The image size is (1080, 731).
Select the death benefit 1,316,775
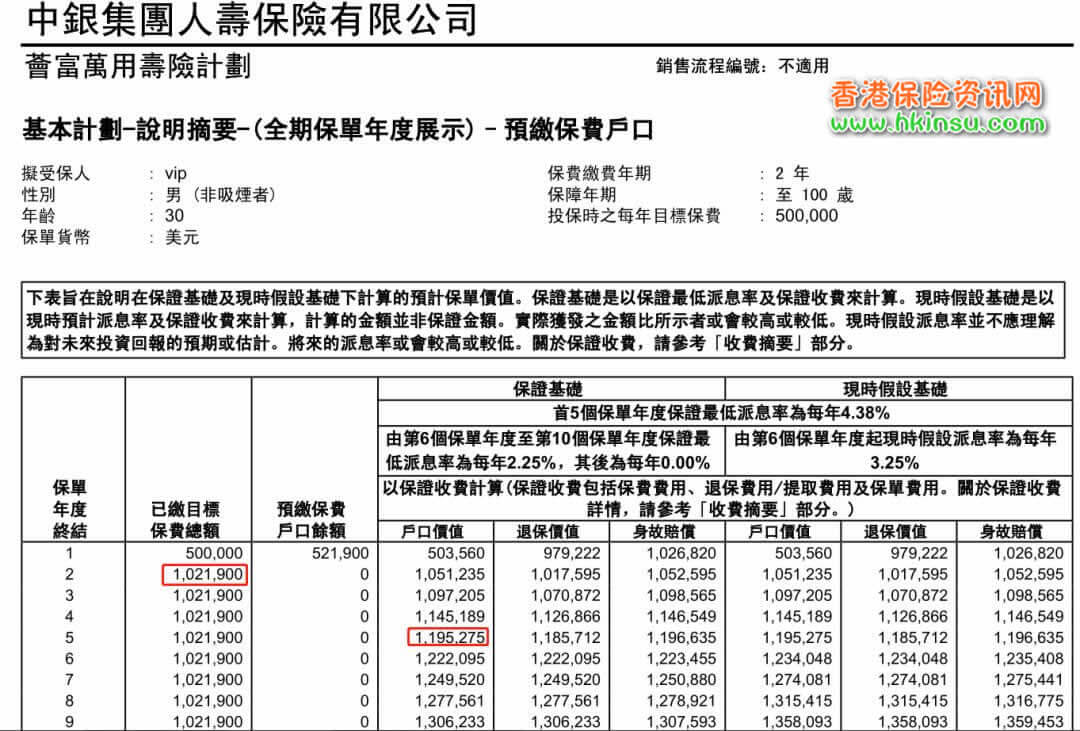pos(1028,701)
